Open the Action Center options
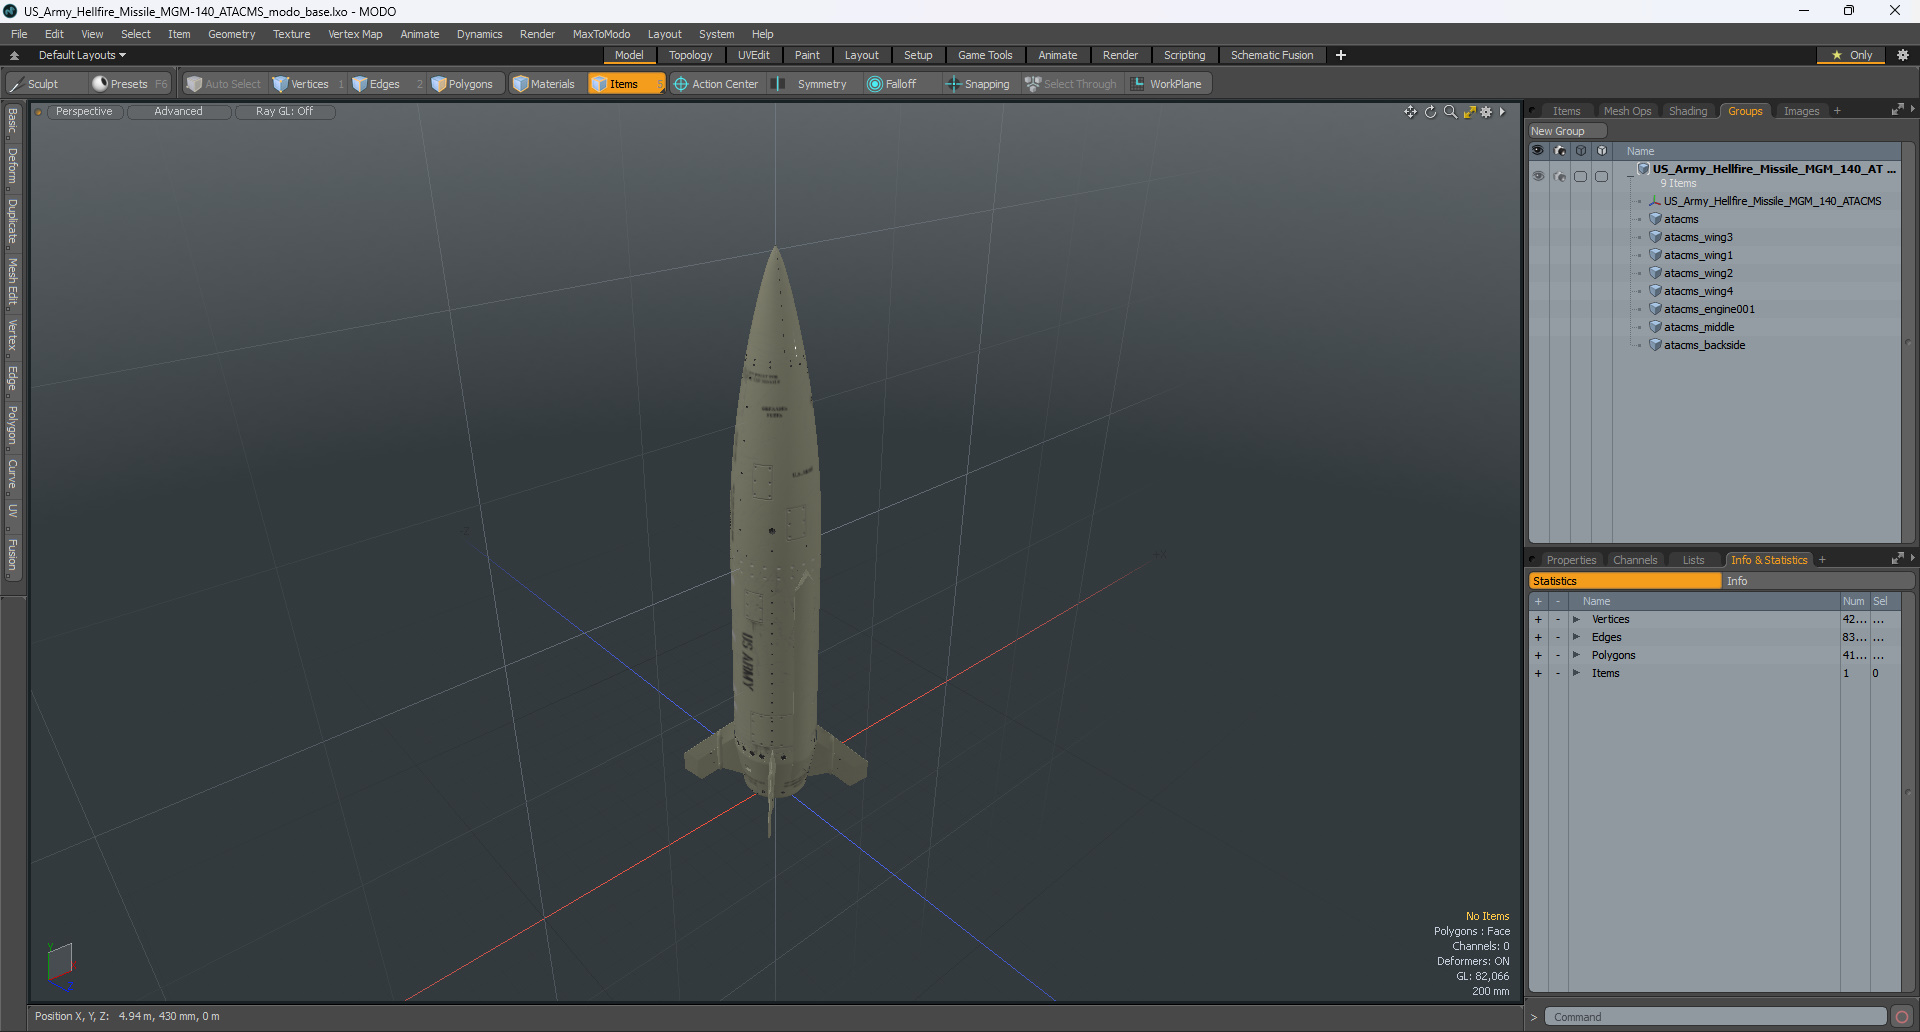The image size is (1920, 1032). click(x=716, y=84)
